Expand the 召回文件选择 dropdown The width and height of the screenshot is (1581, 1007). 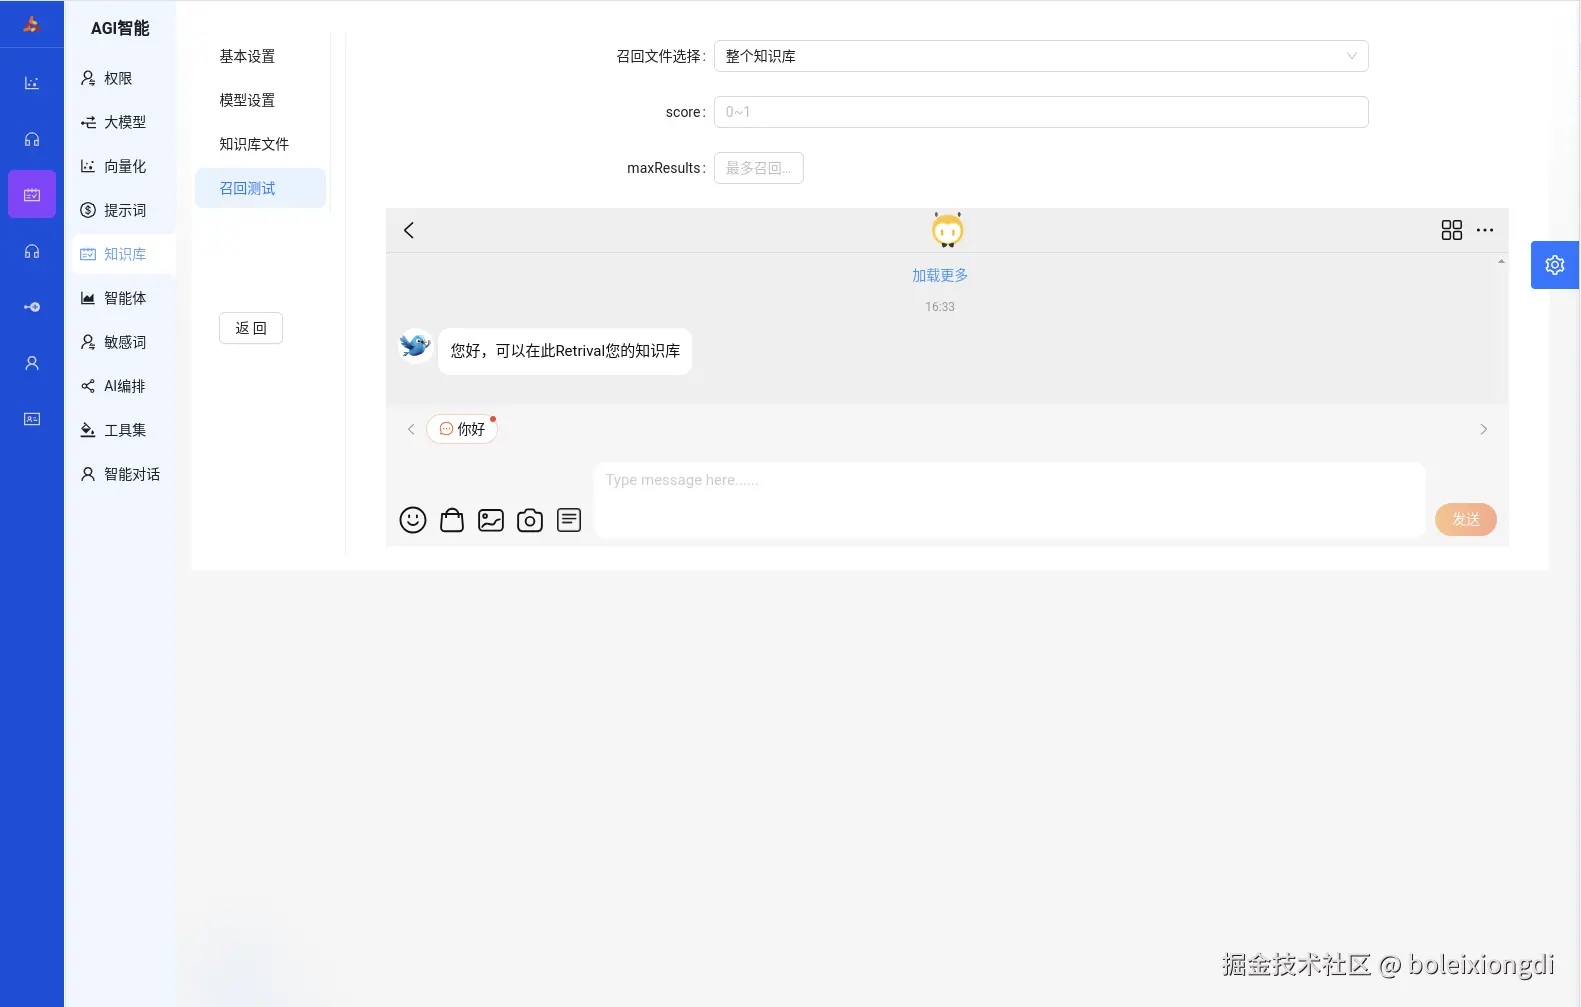pyautogui.click(x=1041, y=56)
